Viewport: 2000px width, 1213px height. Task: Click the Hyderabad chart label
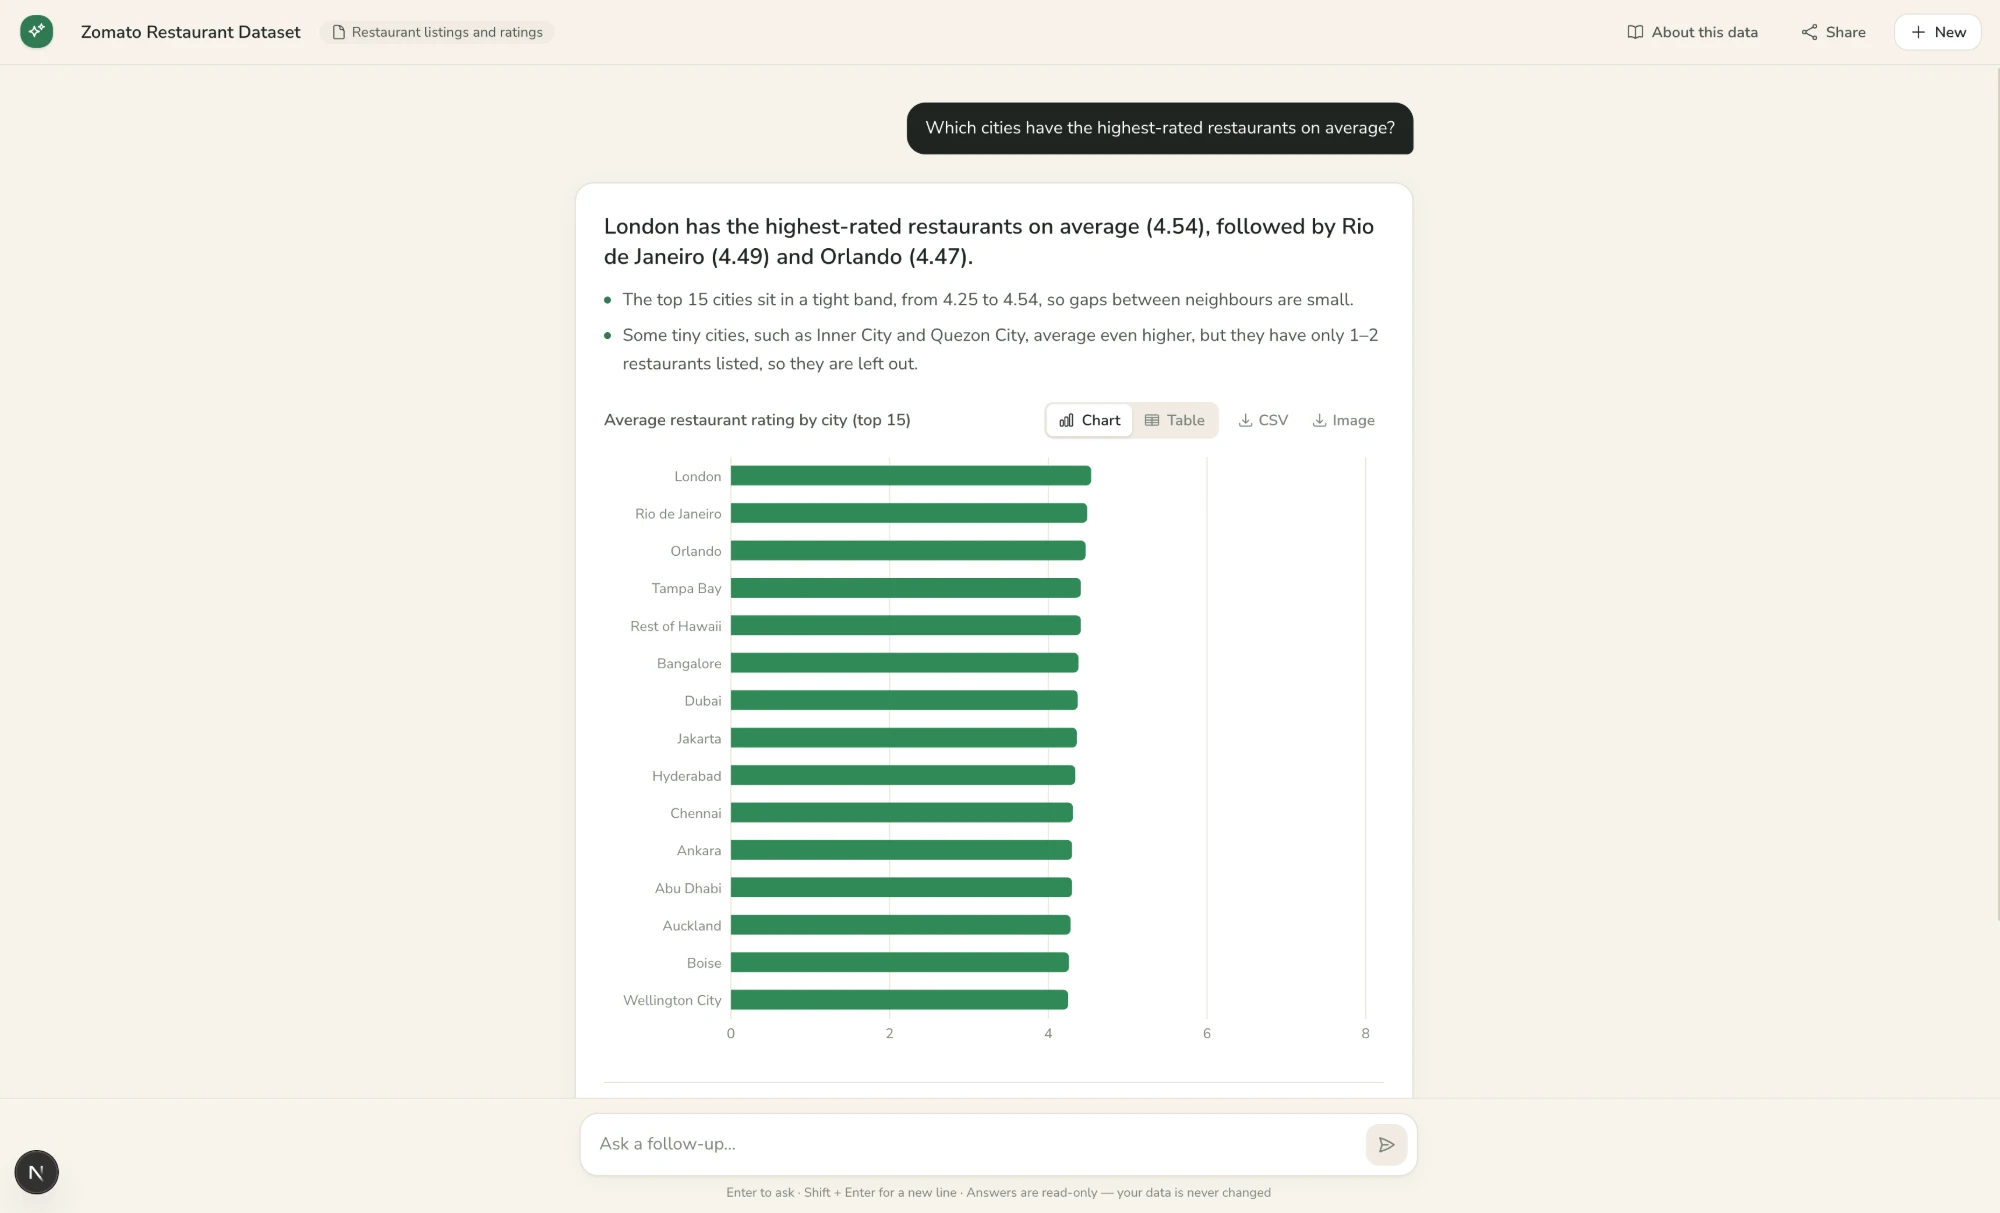(x=686, y=776)
